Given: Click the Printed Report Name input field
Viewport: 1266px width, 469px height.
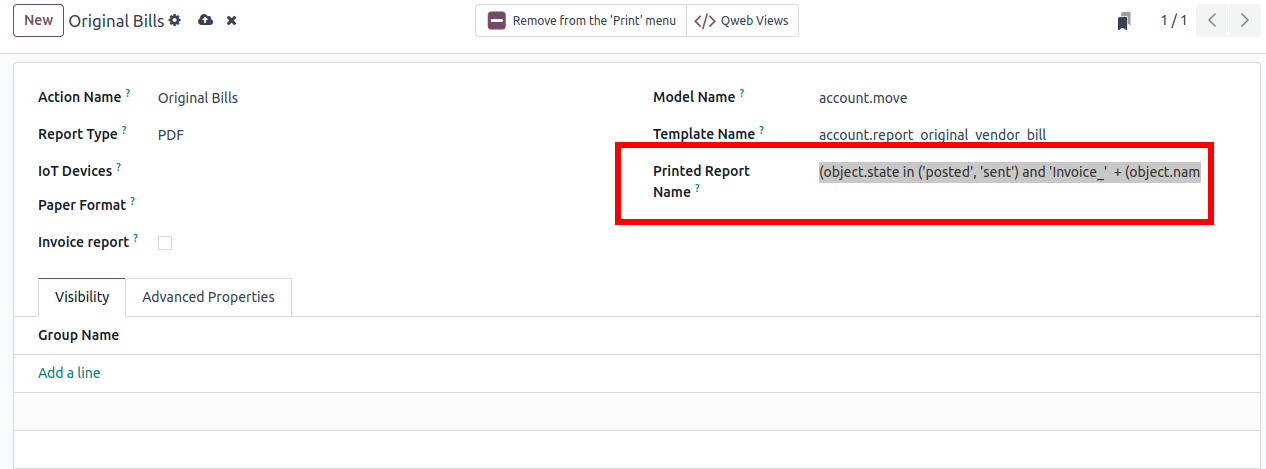Looking at the screenshot, I should point(1009,172).
